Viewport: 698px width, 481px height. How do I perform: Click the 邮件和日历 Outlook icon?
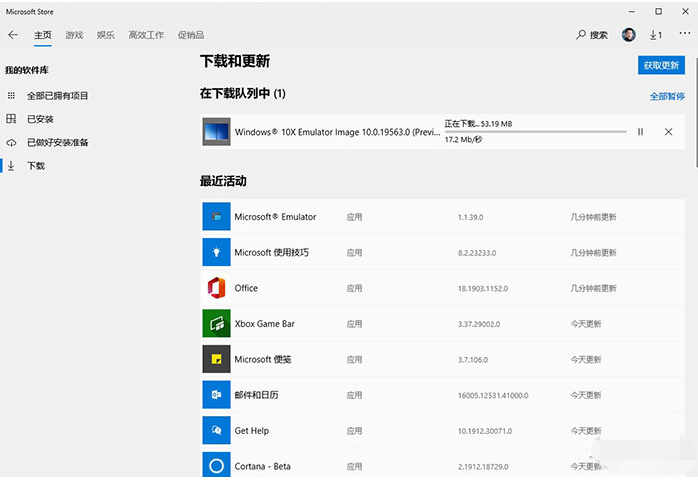tap(216, 395)
